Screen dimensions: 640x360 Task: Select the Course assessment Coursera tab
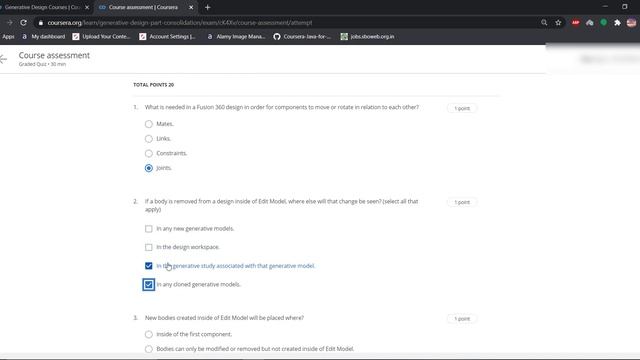(143, 7)
